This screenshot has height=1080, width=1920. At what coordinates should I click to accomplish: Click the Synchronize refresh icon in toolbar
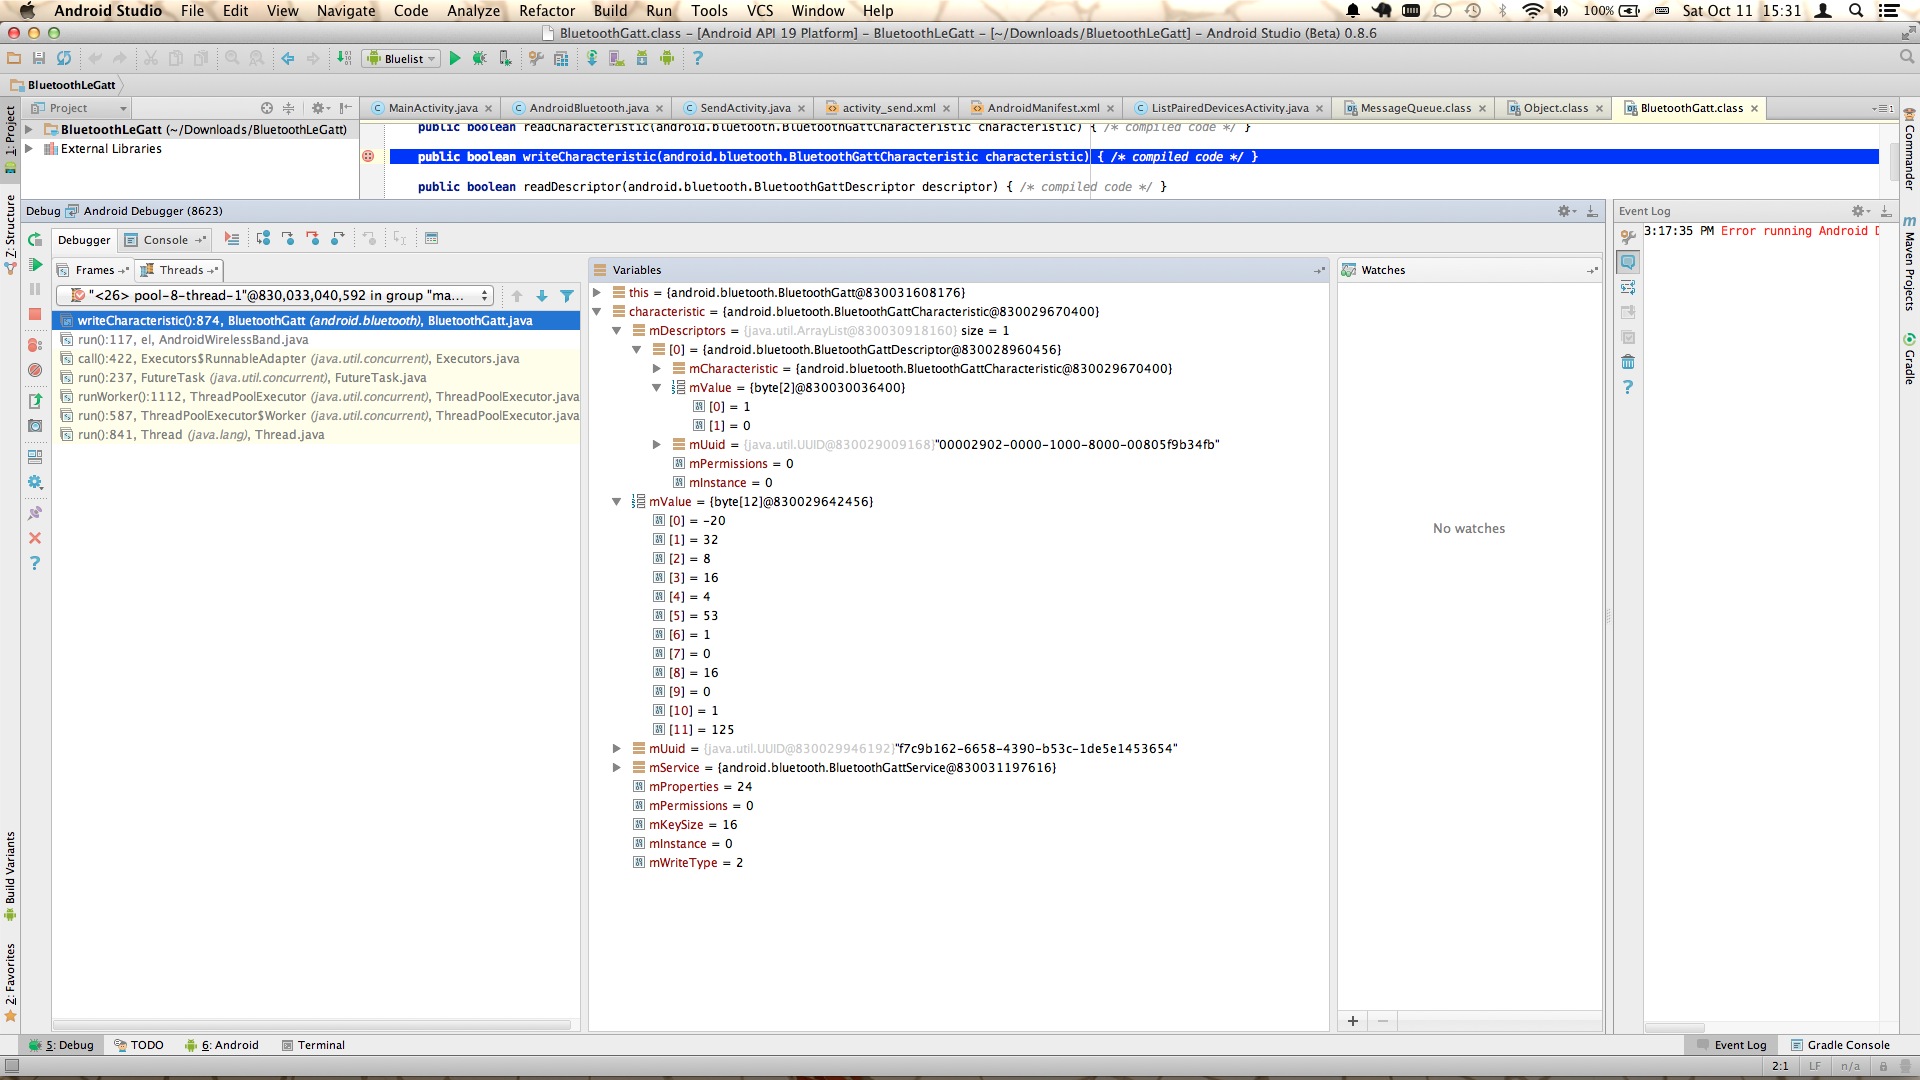pyautogui.click(x=64, y=58)
